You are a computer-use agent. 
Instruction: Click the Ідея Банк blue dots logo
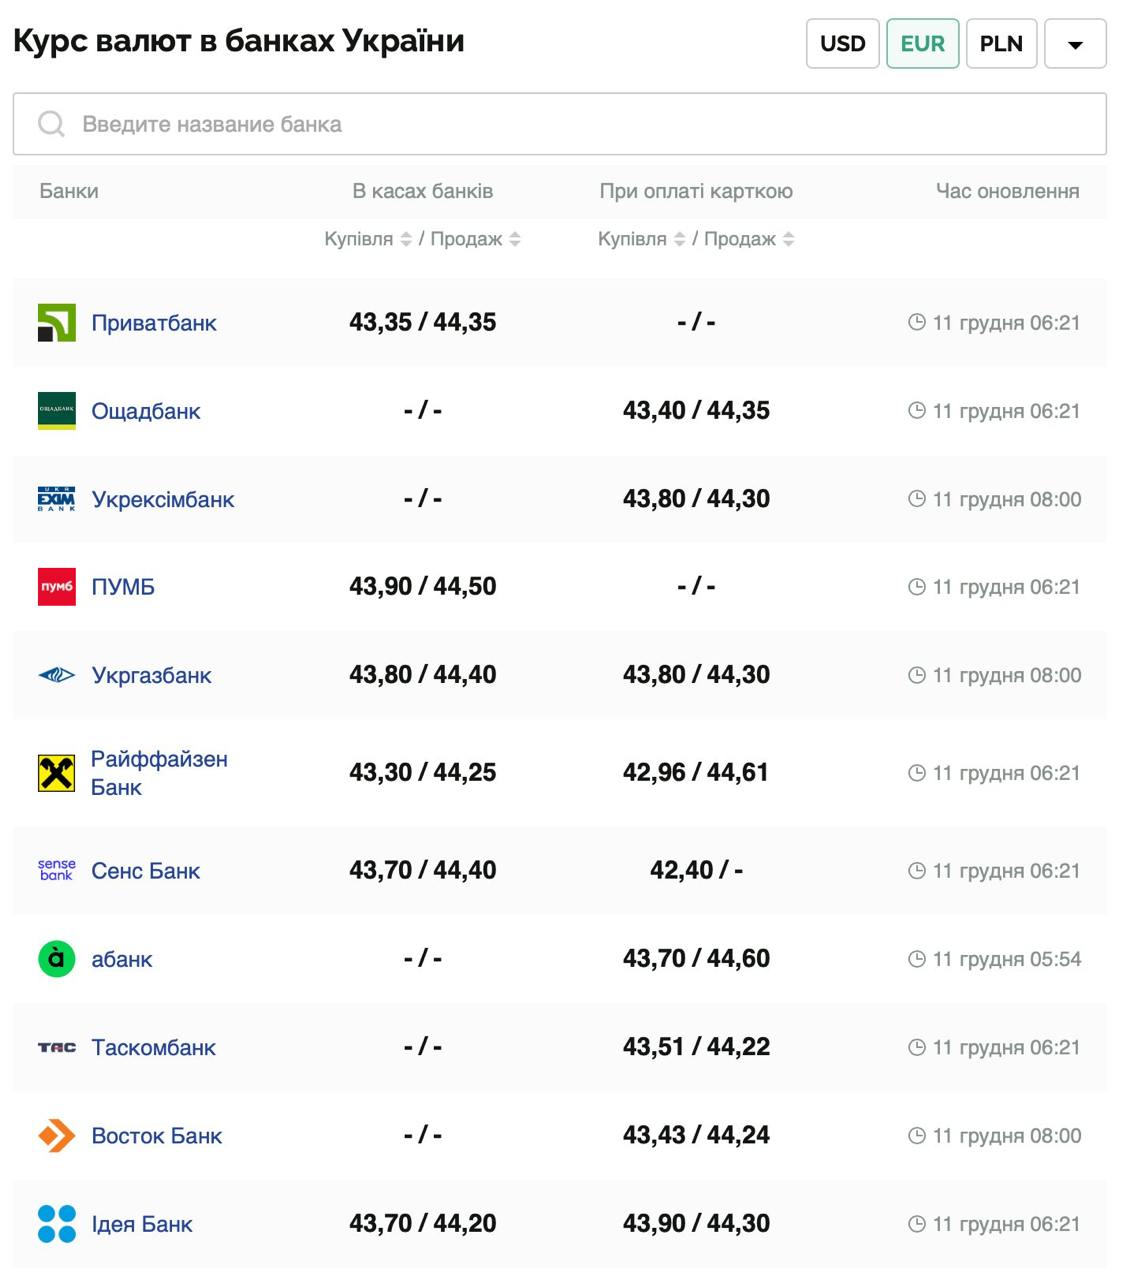[x=57, y=1224]
